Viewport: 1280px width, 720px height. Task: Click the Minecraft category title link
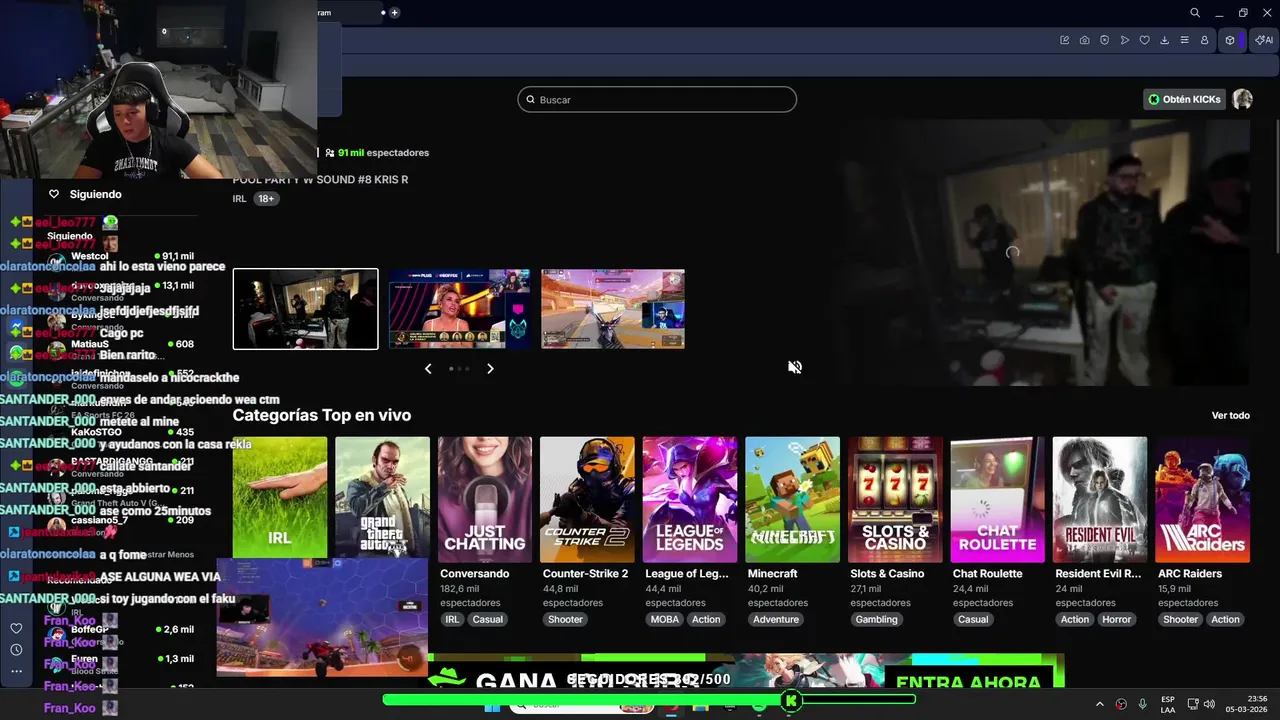[x=772, y=574]
